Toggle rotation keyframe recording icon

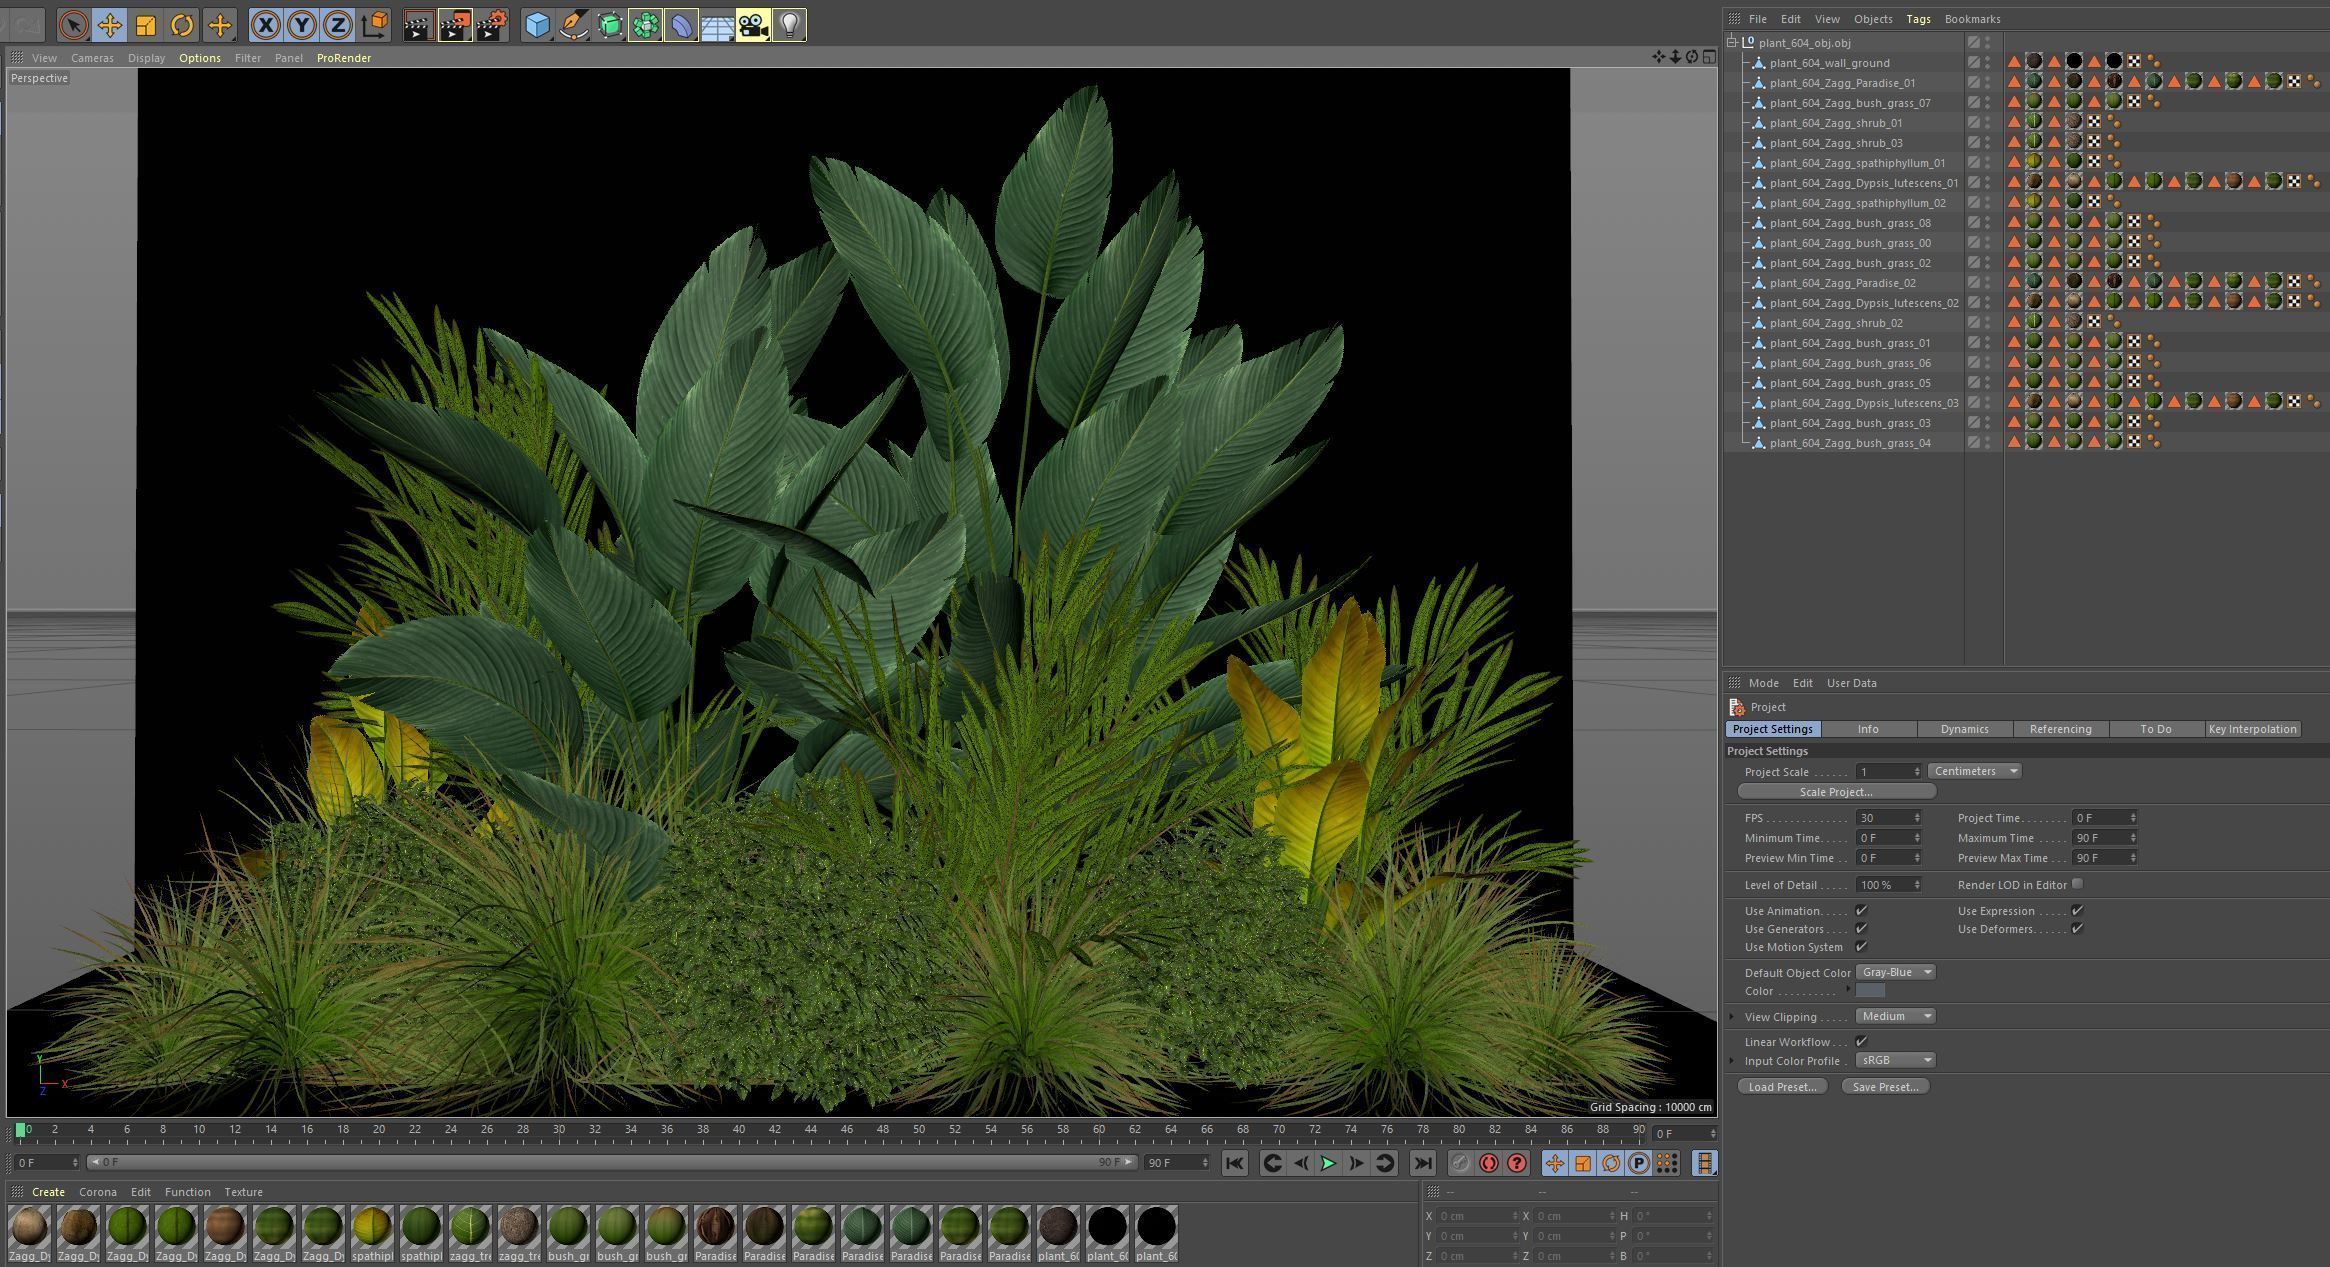(x=1611, y=1163)
